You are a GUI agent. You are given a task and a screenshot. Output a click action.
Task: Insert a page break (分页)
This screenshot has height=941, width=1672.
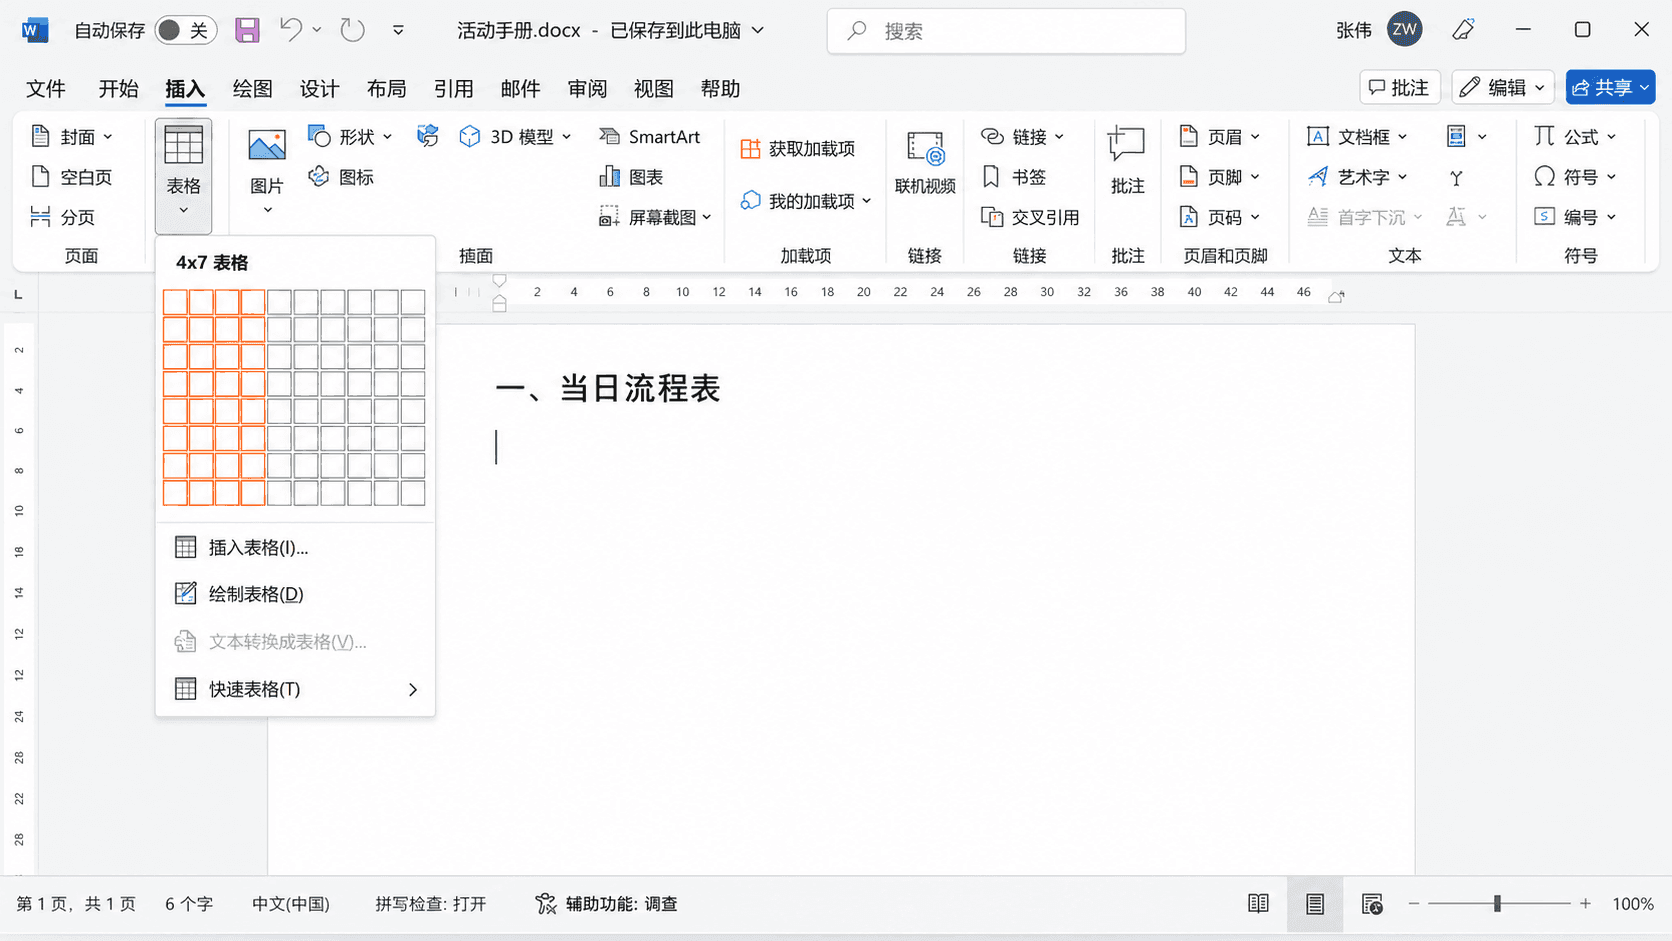(x=63, y=217)
